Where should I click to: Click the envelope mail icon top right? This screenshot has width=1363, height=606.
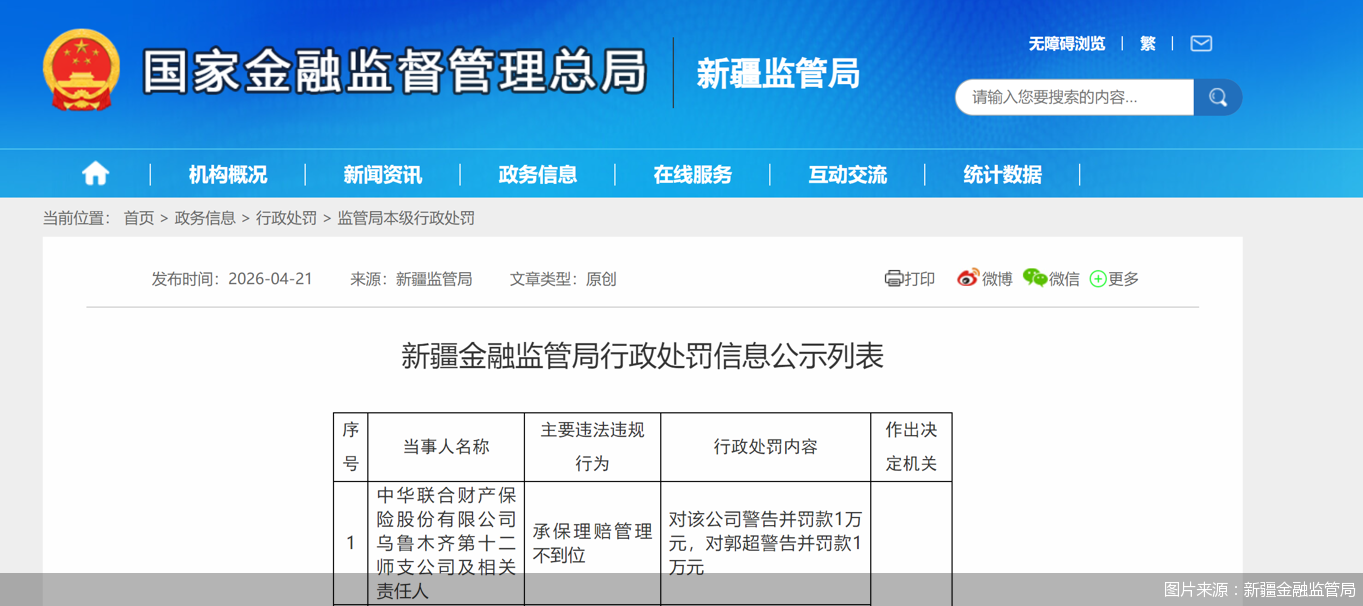click(1200, 43)
